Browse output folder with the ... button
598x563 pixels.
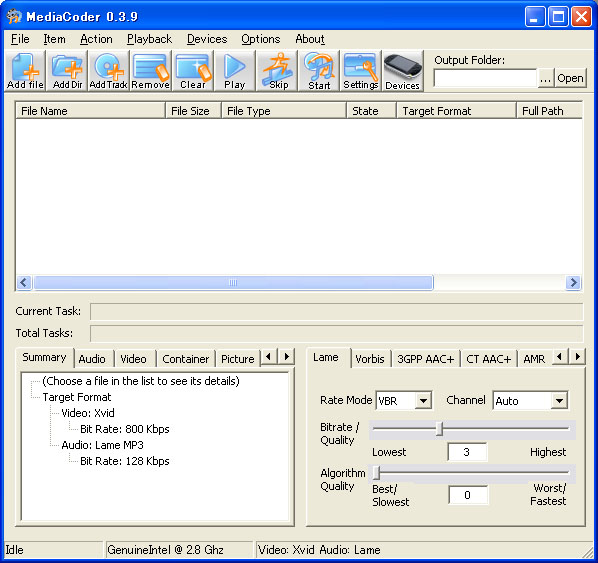point(545,78)
